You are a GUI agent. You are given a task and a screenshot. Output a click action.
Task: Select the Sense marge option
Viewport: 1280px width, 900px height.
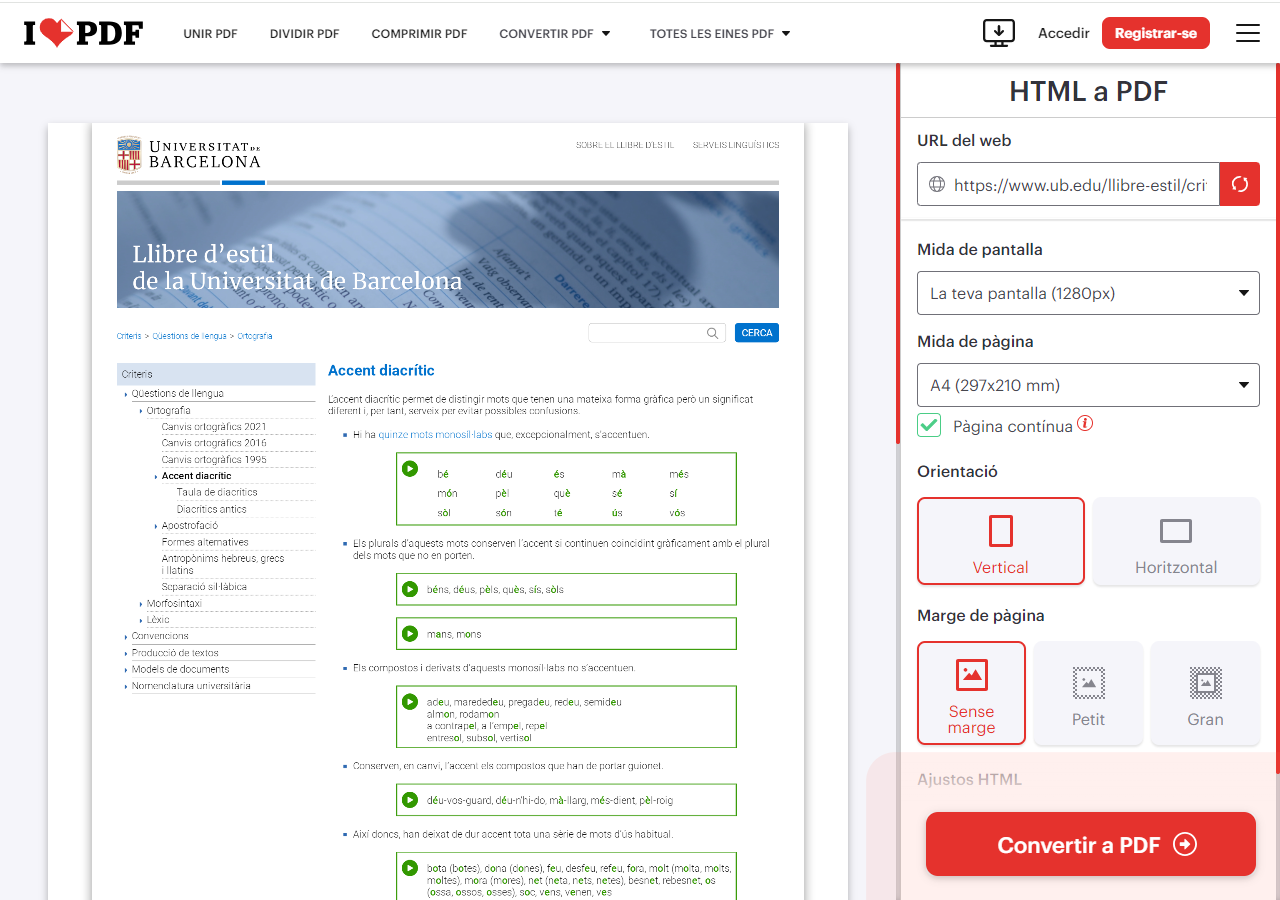pyautogui.click(x=971, y=693)
